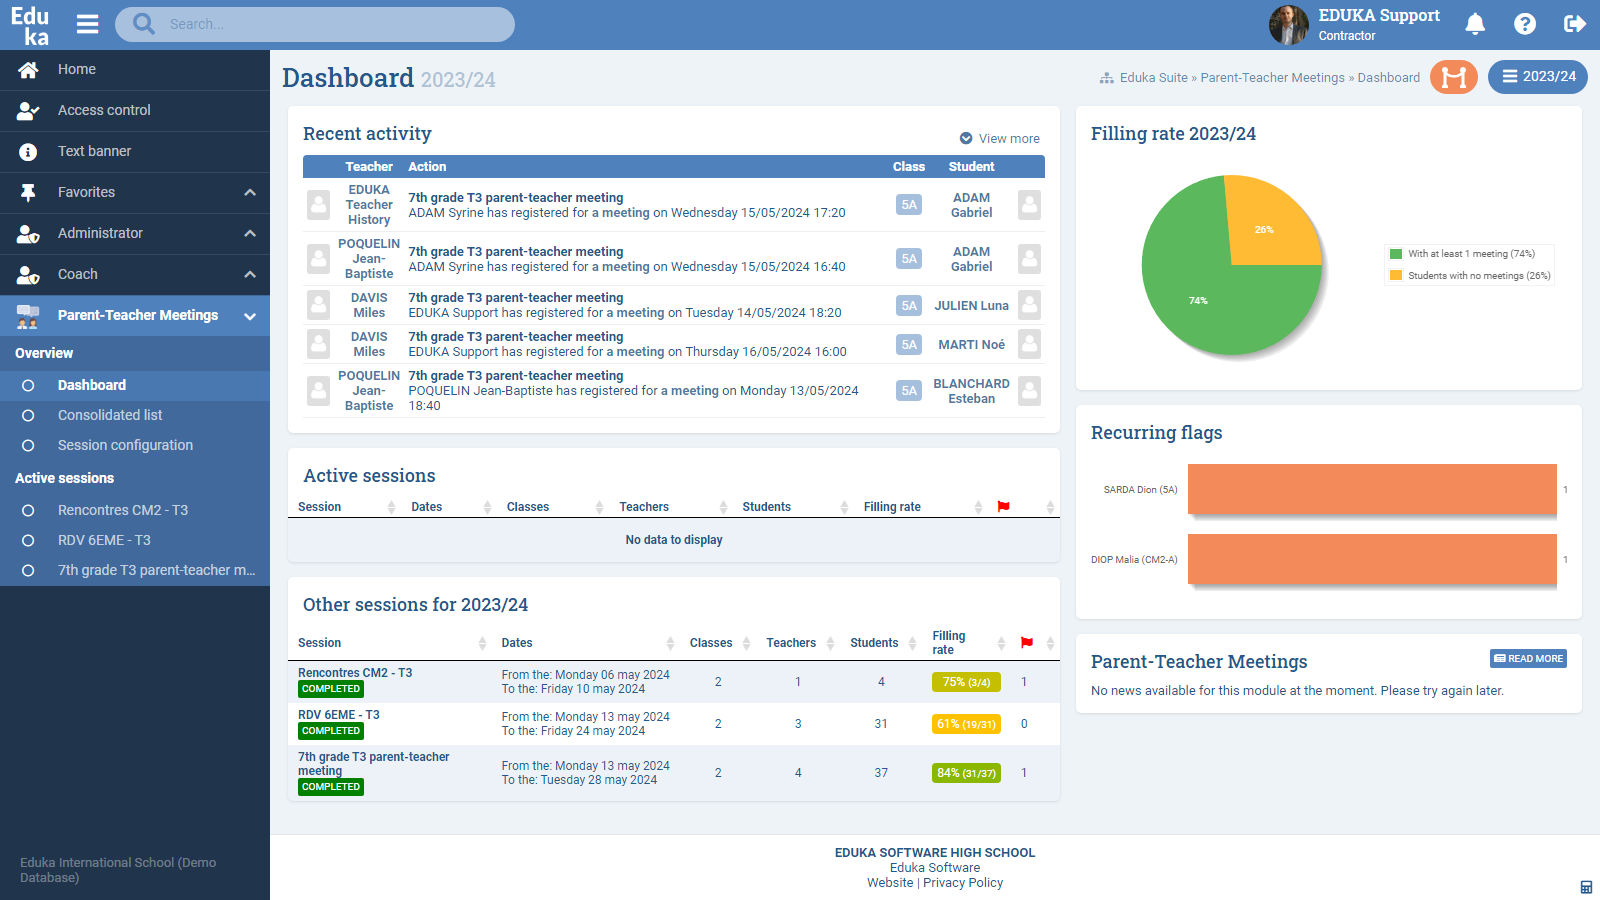Click the 84% filling rate badge

[965, 772]
